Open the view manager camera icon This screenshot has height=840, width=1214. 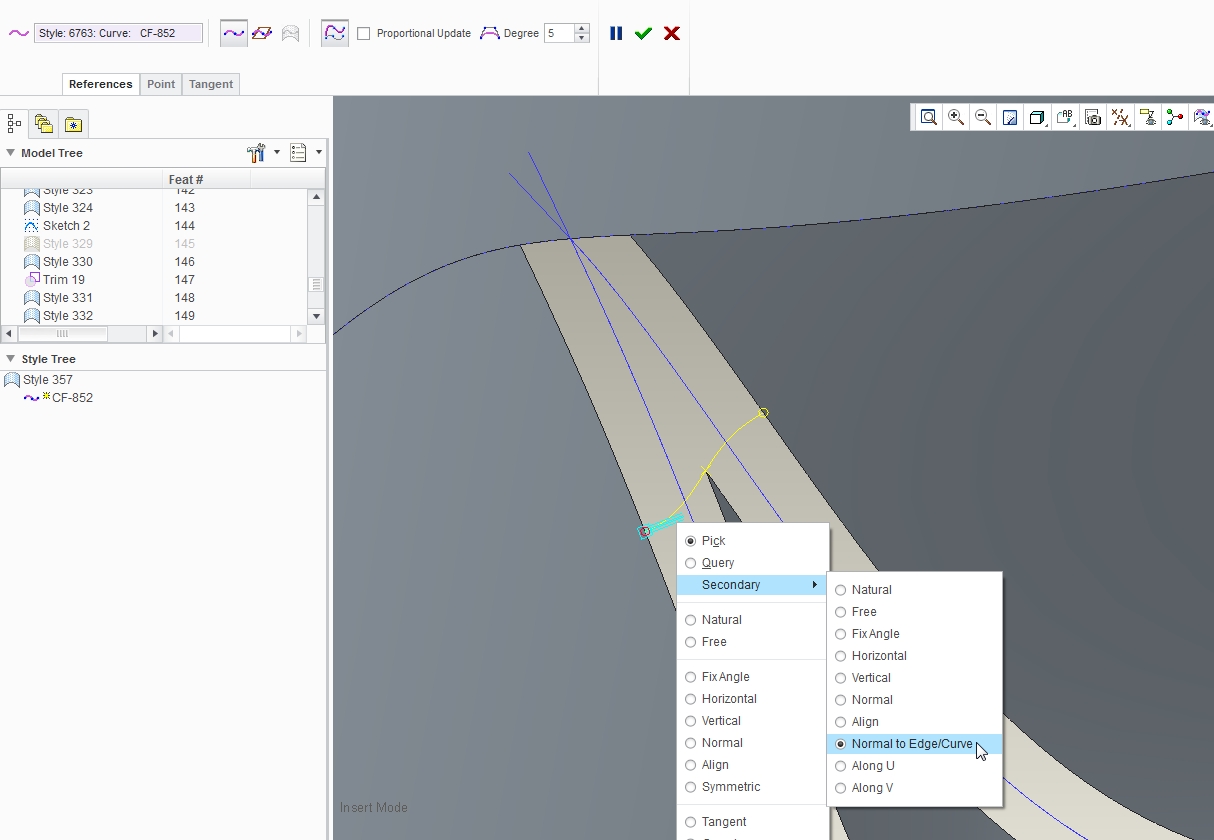point(1093,117)
